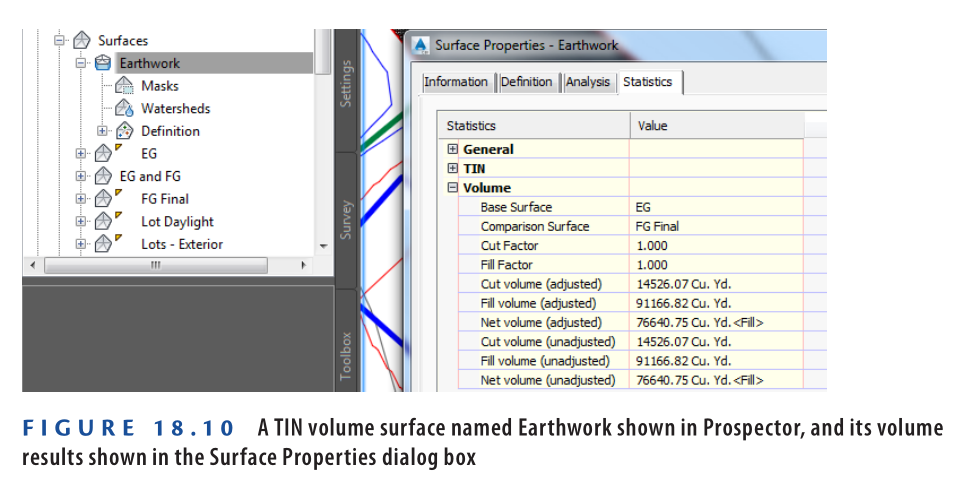Switch to the Information tab

point(456,82)
